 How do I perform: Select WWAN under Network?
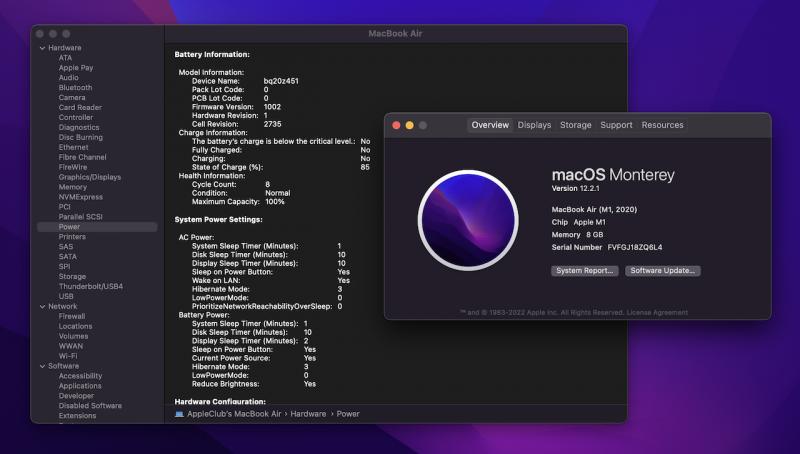pos(70,346)
